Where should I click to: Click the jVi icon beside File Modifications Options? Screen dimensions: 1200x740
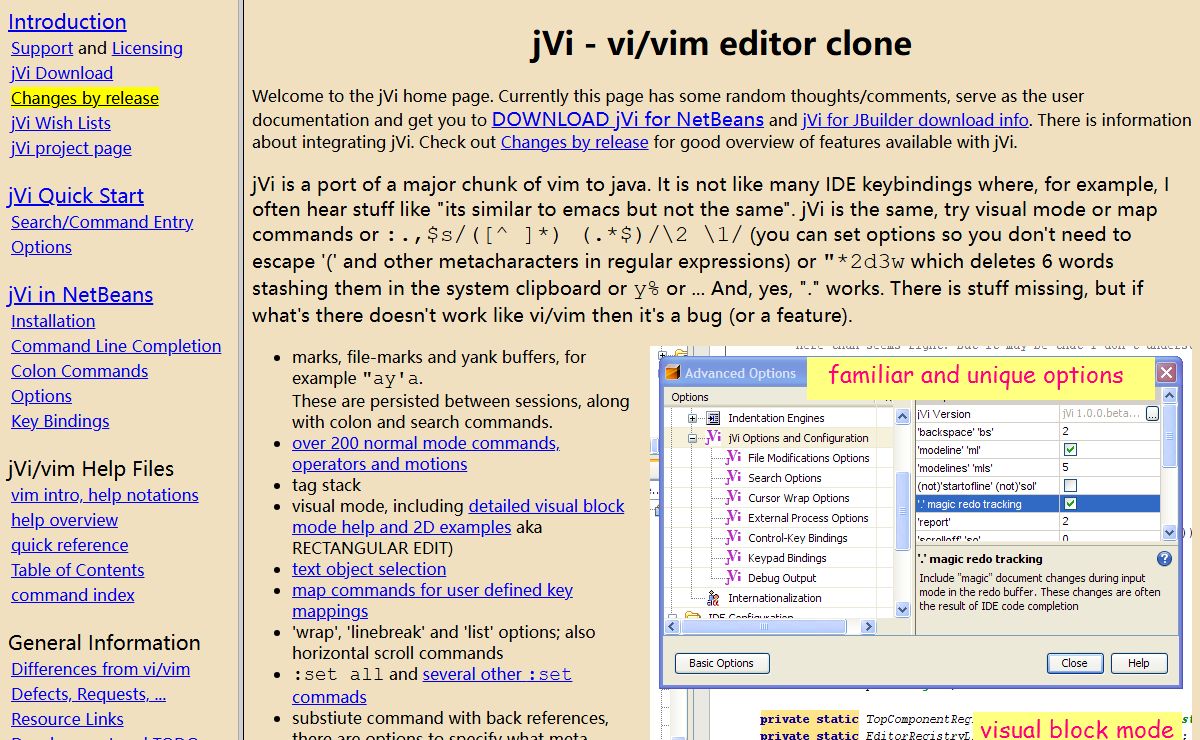pos(732,458)
